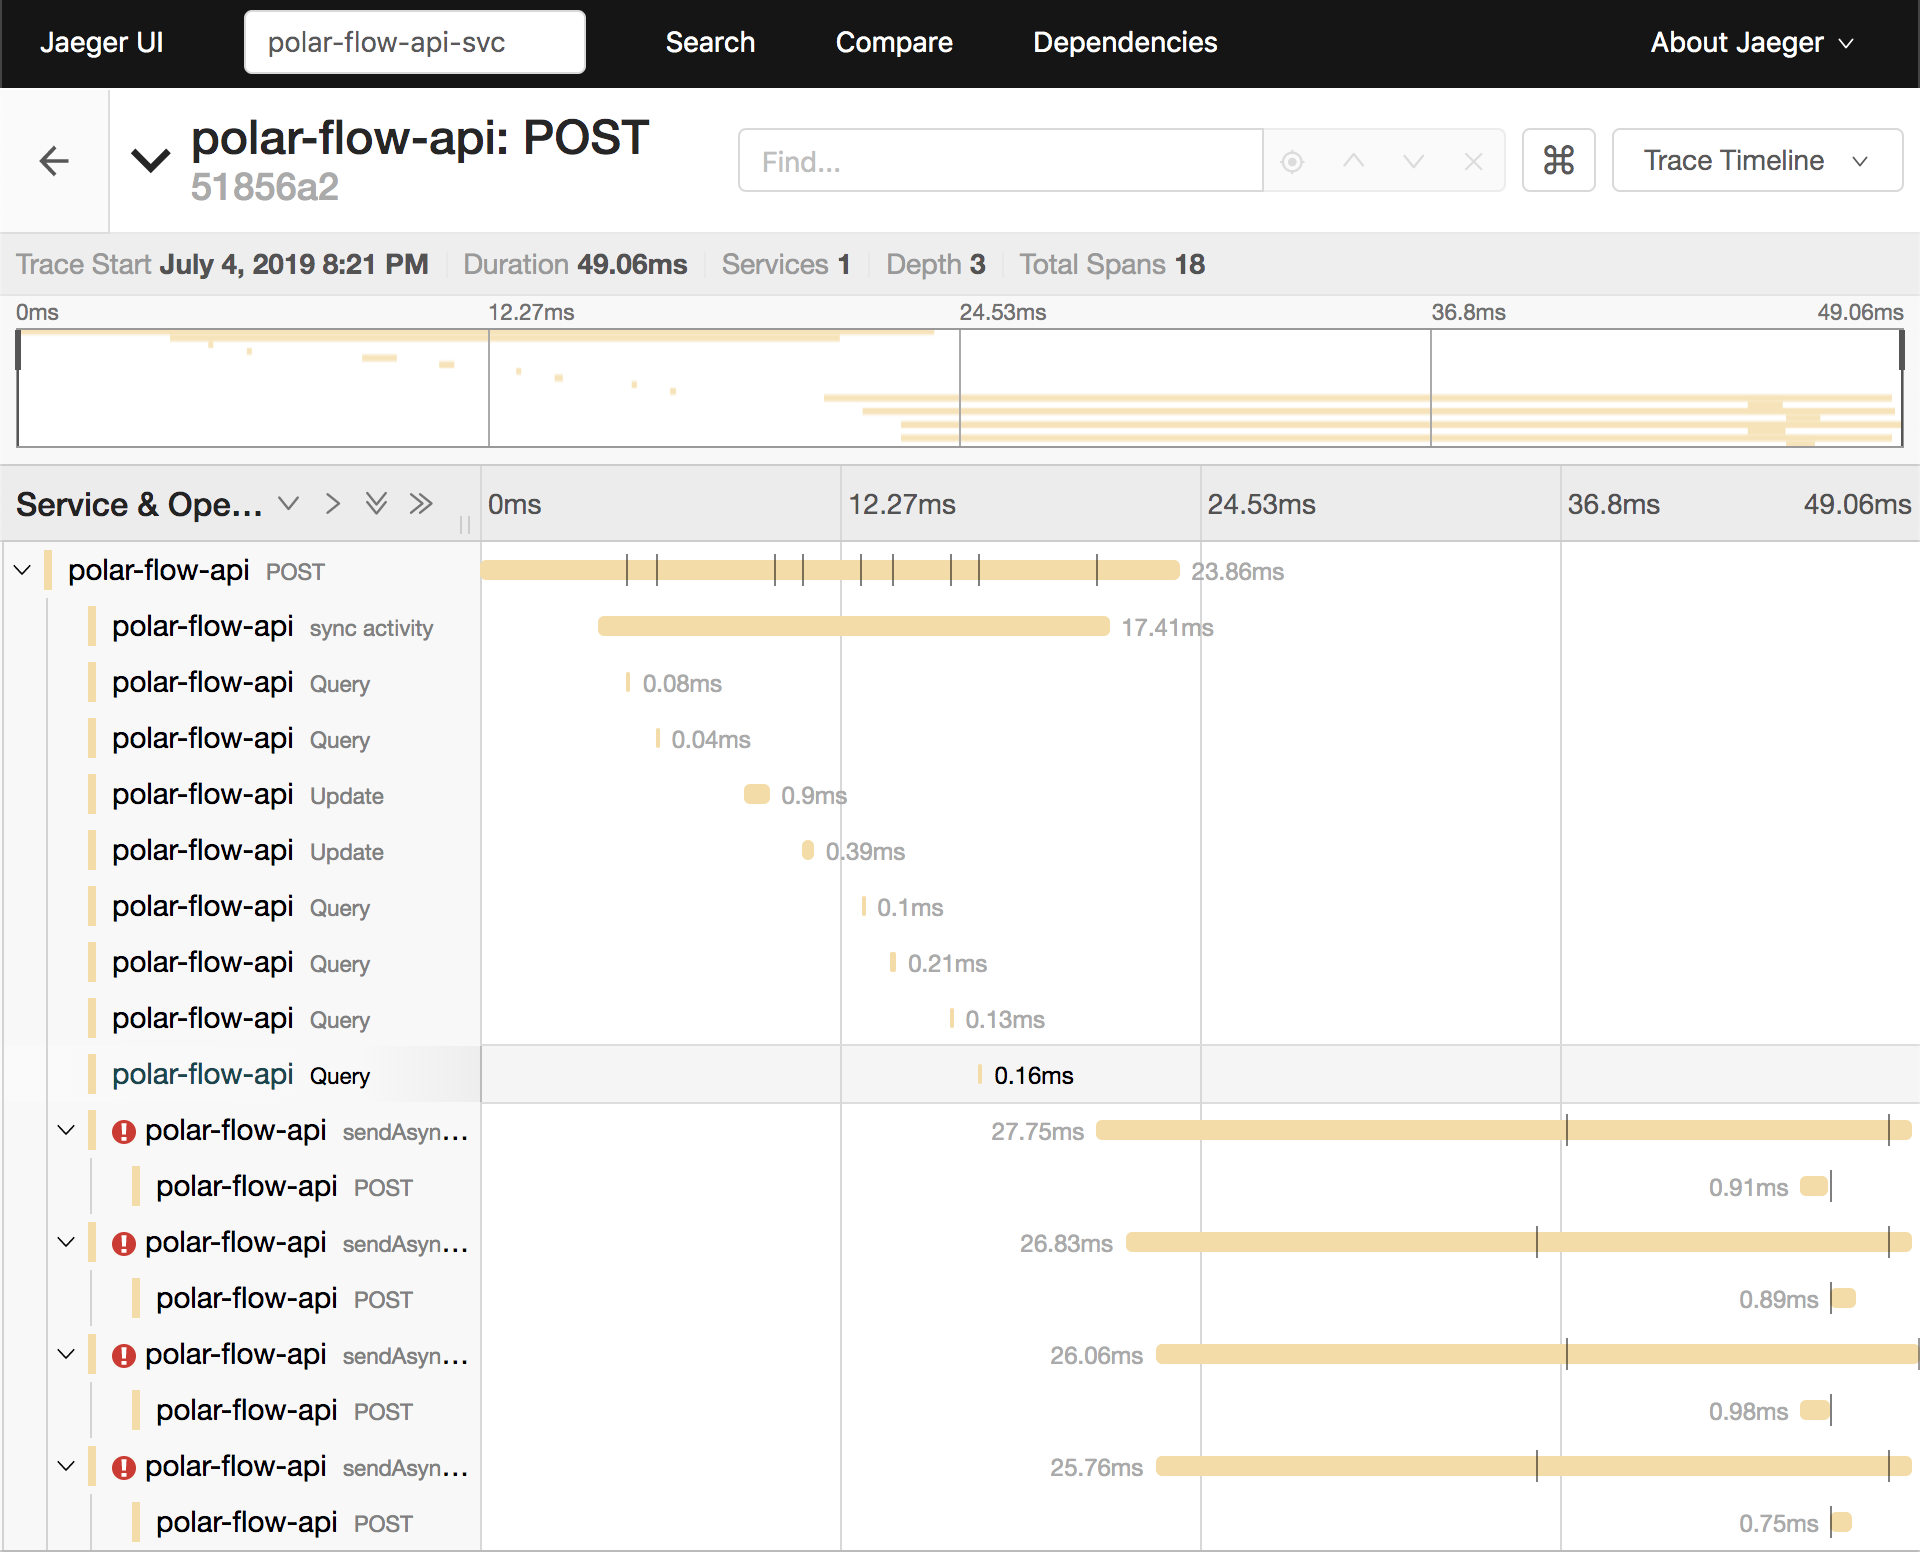Click the back arrow icon

pos(54,161)
